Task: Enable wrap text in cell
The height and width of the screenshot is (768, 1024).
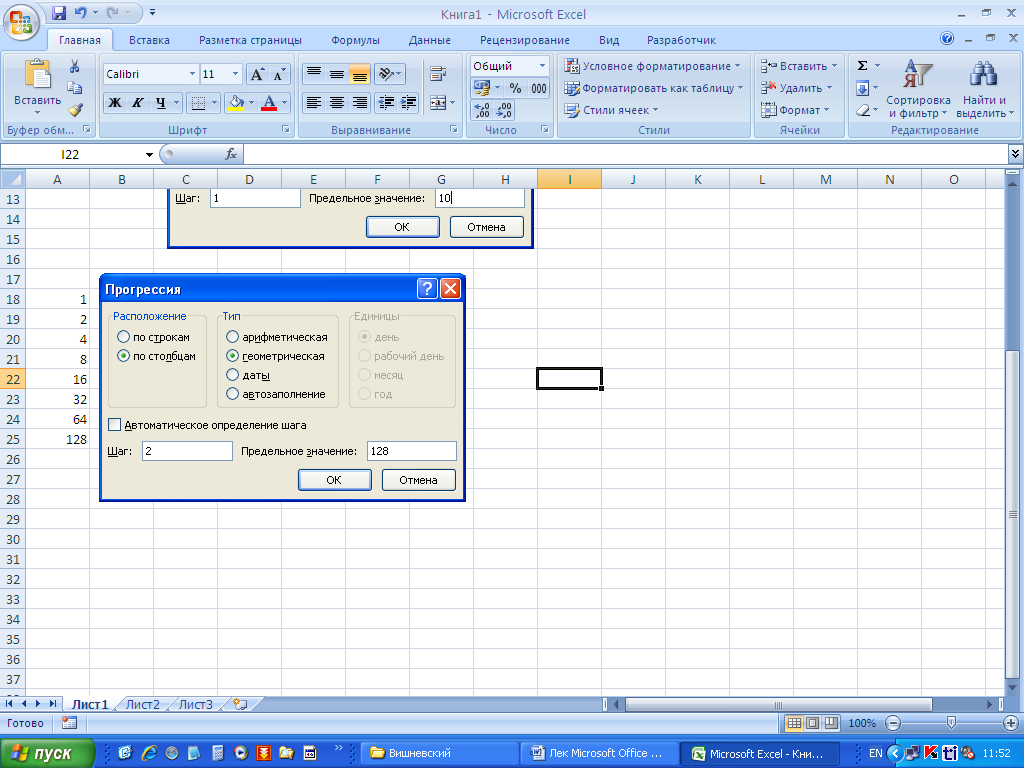Action: (x=438, y=74)
